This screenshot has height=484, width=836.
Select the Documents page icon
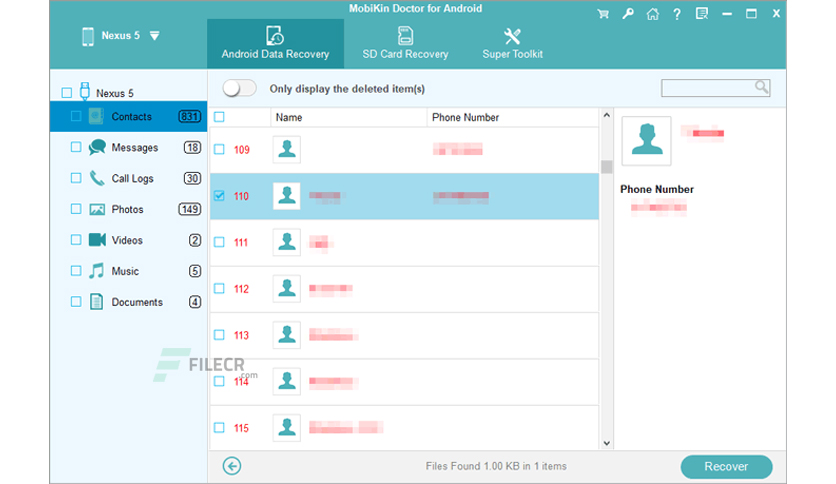(x=97, y=302)
